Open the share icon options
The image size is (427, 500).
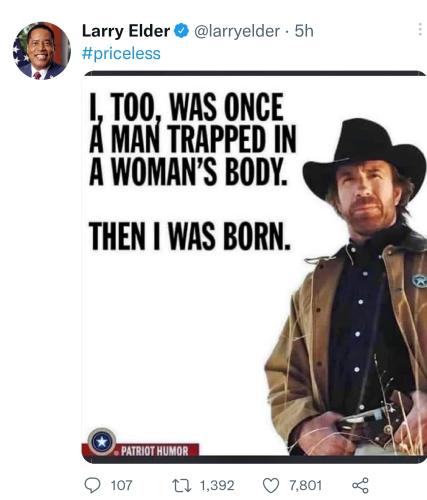coord(361,485)
